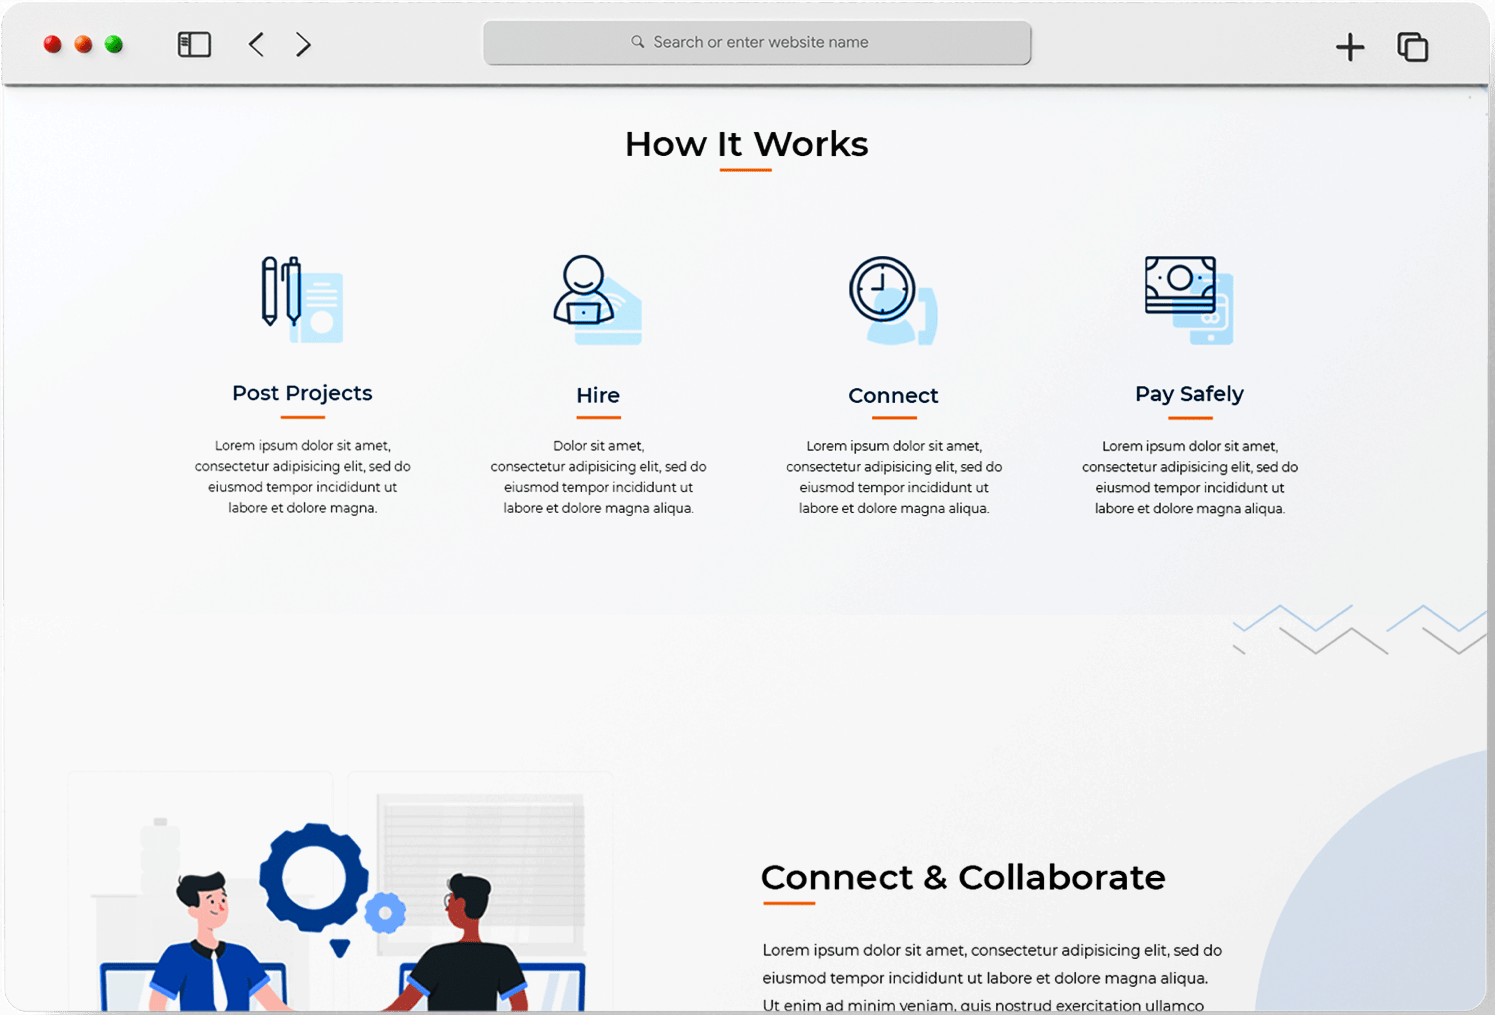Click the search magnifier in address bar

pos(637,42)
